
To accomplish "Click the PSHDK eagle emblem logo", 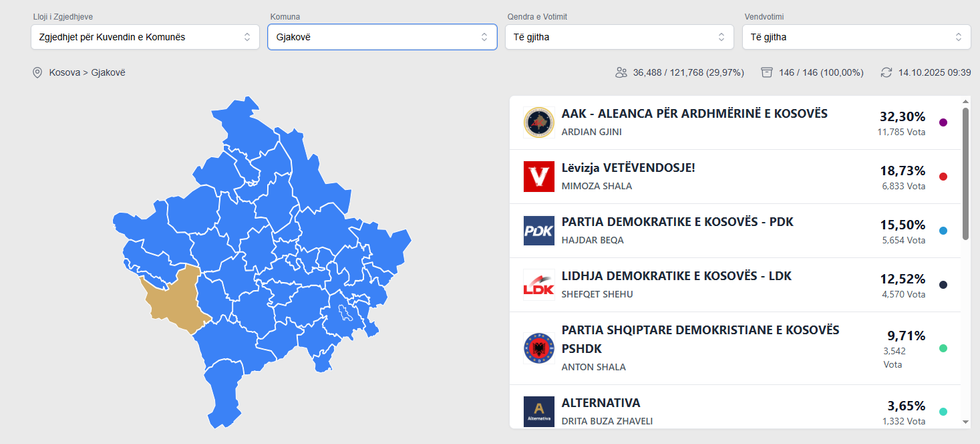I will (539, 348).
